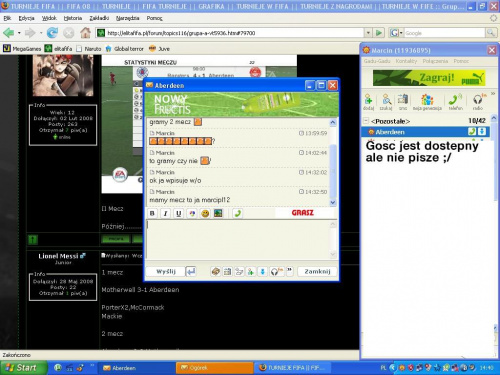Open the Zakładki menu
The image size is (500, 375).
click(x=99, y=18)
